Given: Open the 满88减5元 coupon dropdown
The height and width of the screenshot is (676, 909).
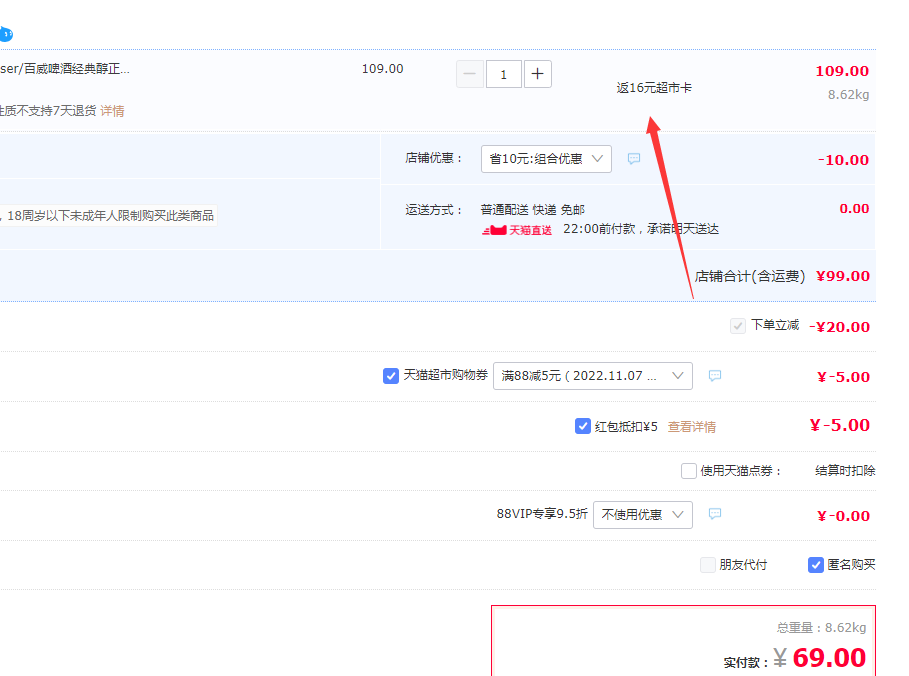Looking at the screenshot, I should pos(592,376).
